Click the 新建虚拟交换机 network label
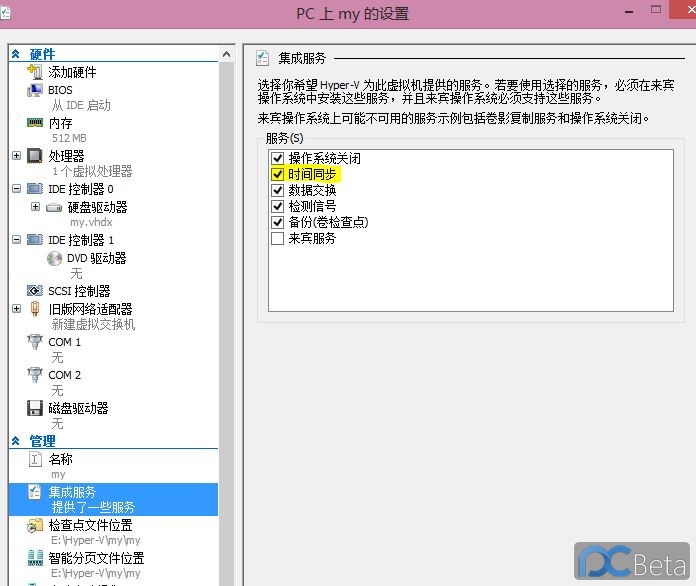Image resolution: width=696 pixels, height=586 pixels. click(93, 325)
